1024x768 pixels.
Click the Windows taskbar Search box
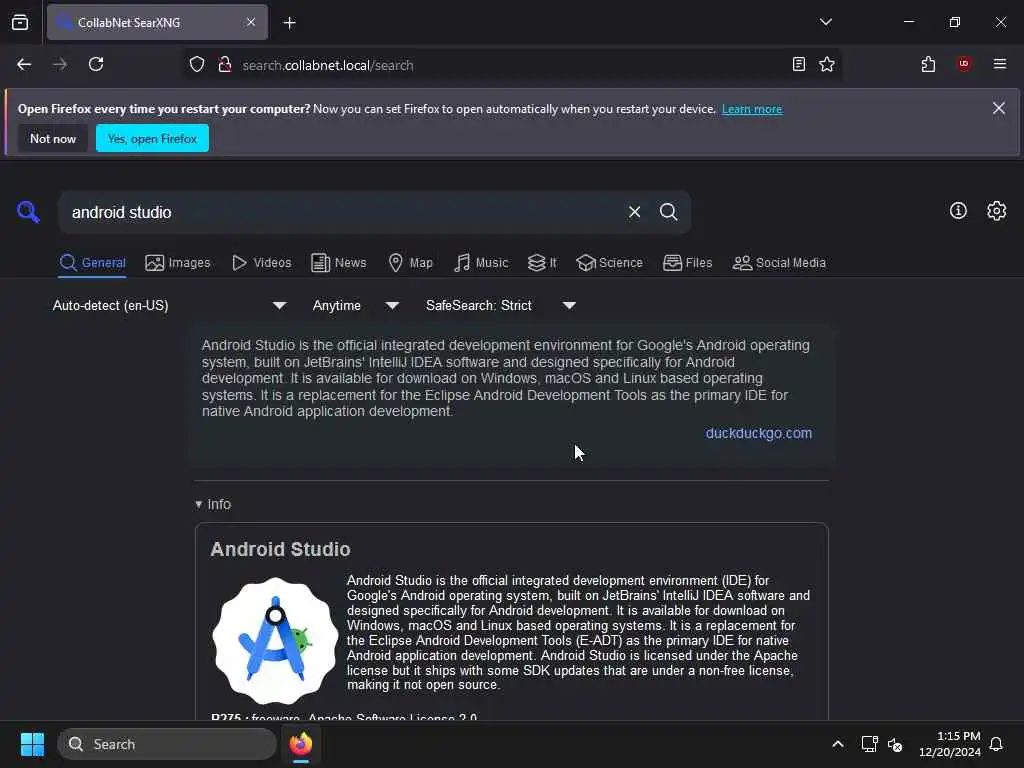pyautogui.click(x=167, y=744)
